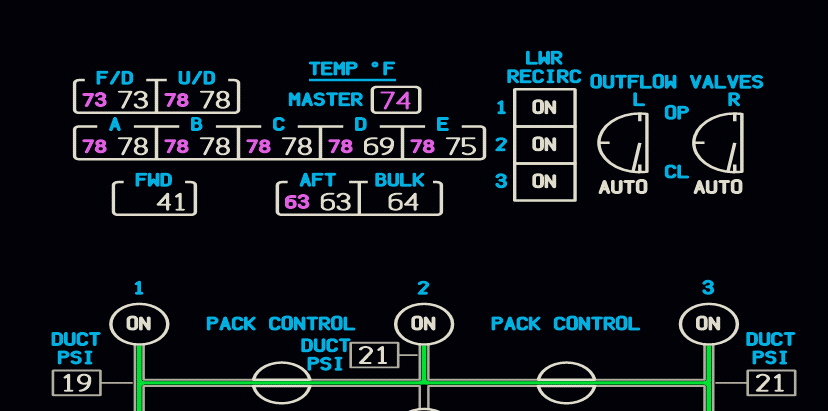Click magenta 73 selected temp in F/D
The image size is (828, 411).
click(95, 100)
